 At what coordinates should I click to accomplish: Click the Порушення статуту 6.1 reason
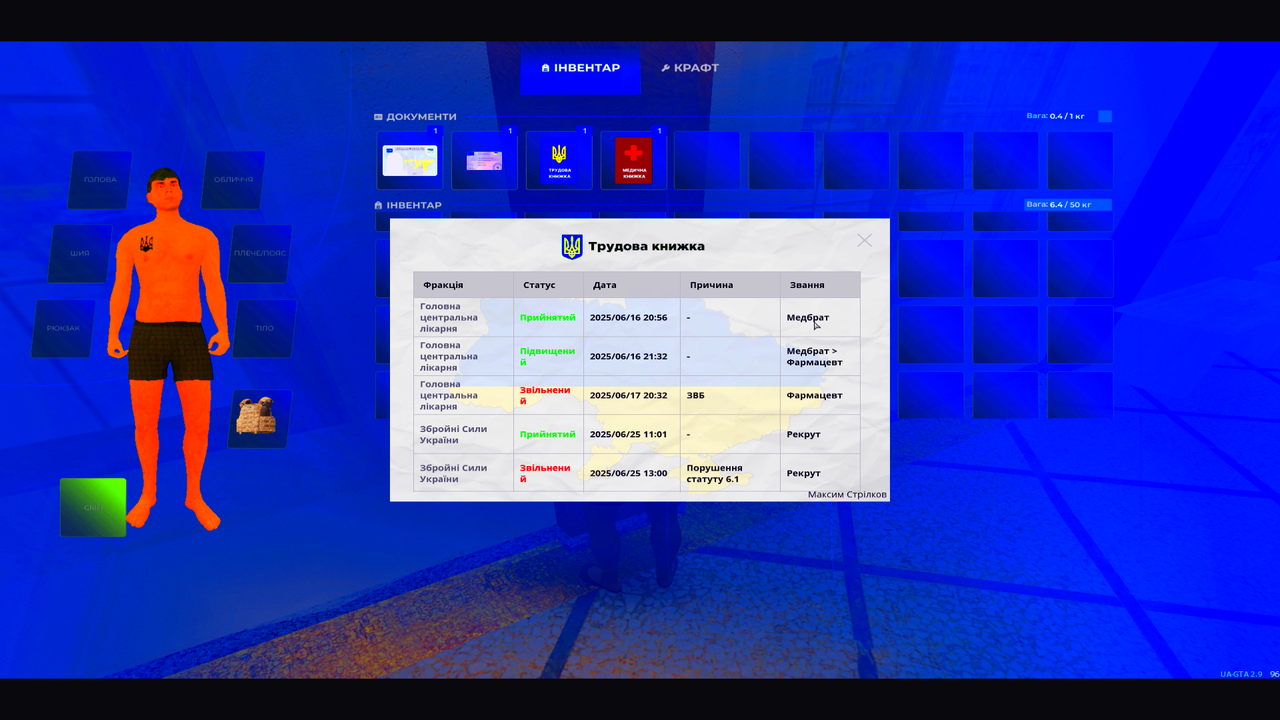713,473
